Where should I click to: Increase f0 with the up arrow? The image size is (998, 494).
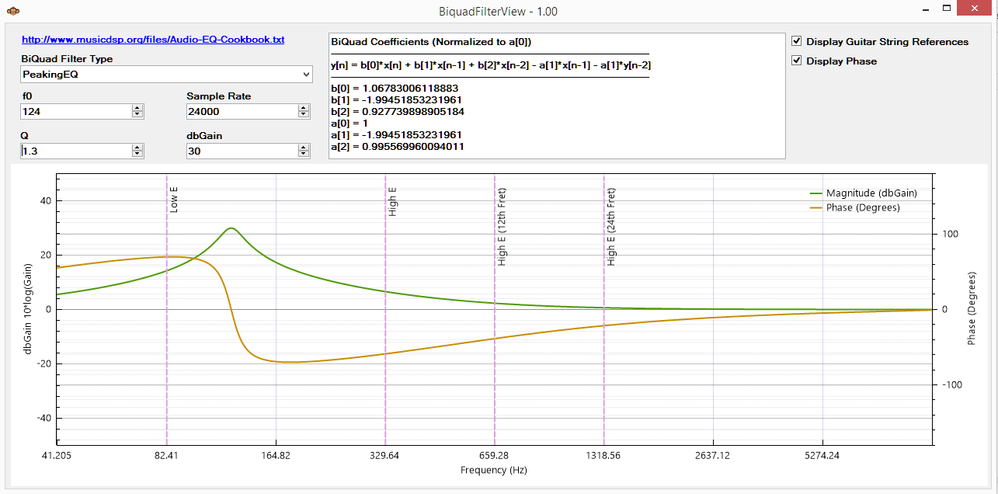click(x=137, y=108)
